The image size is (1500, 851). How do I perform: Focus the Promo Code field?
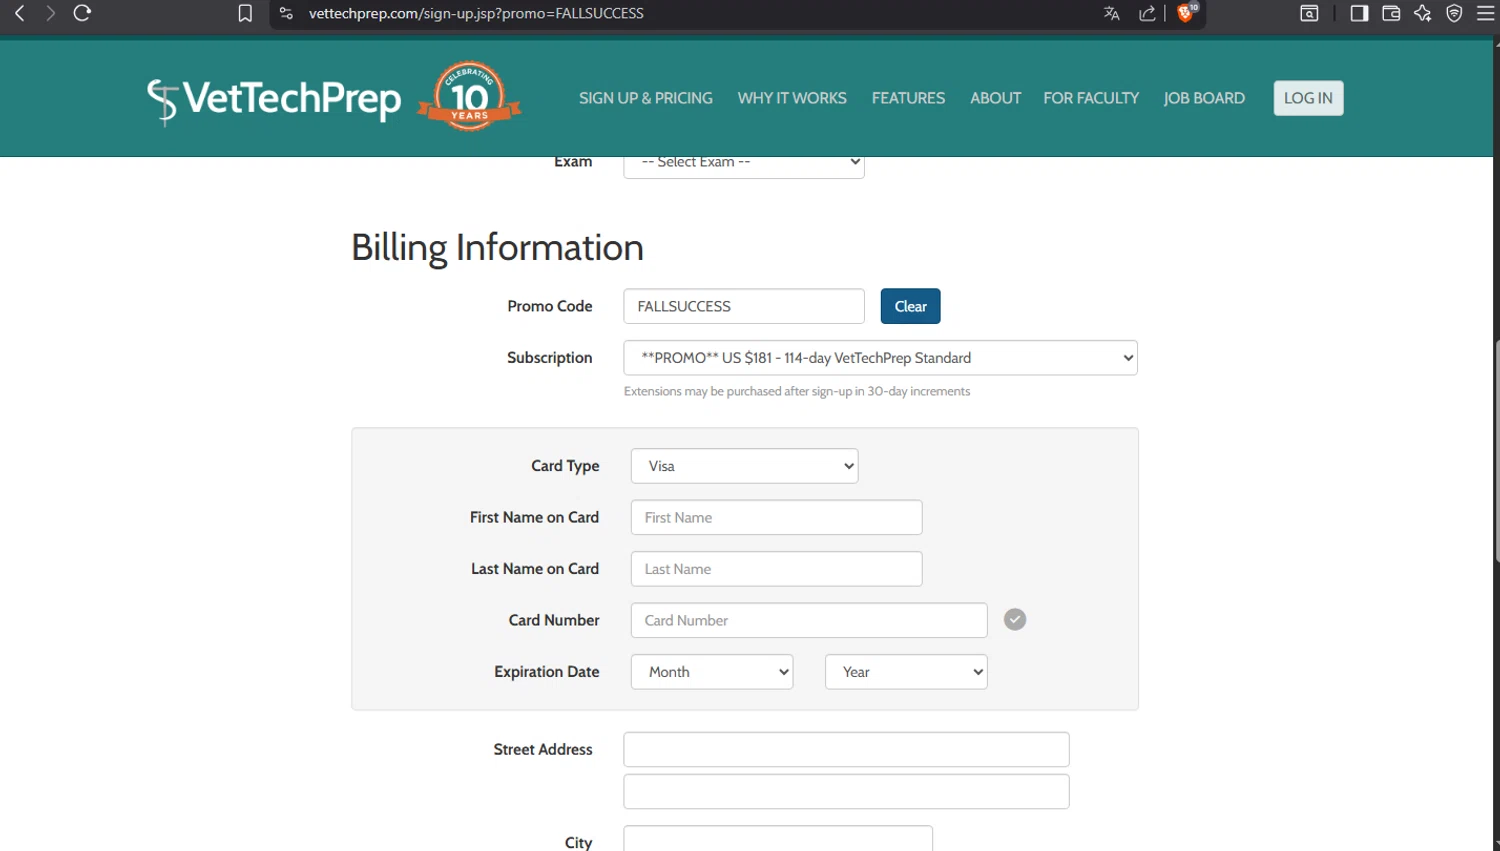(744, 306)
